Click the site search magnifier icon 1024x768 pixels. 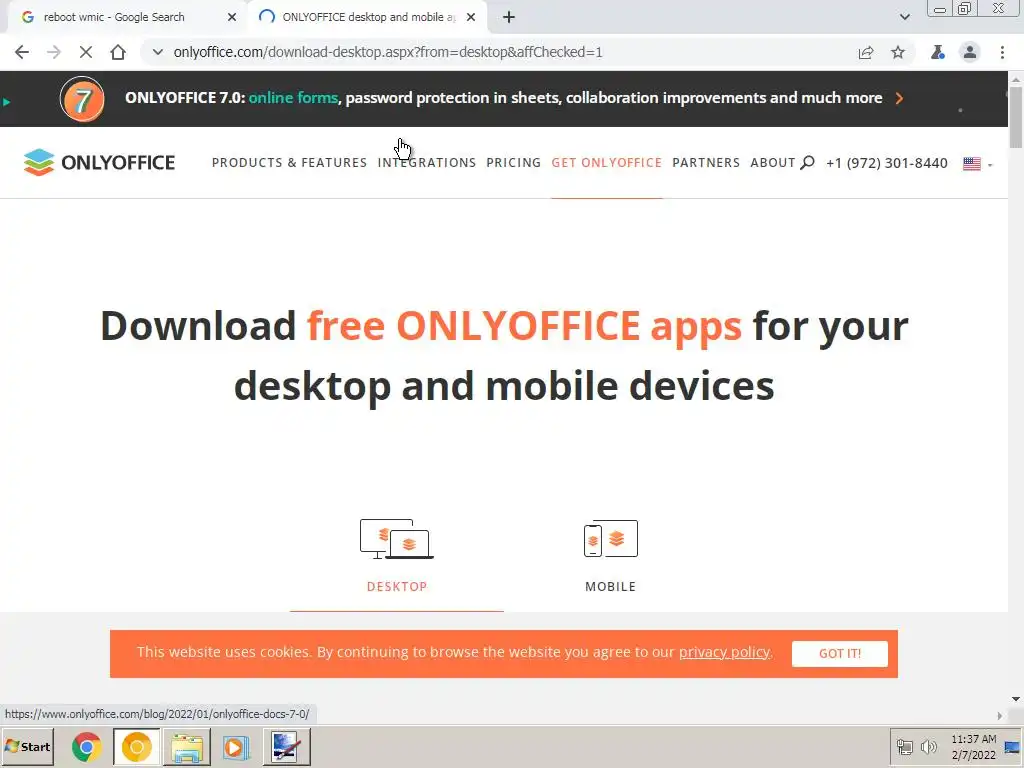(807, 163)
